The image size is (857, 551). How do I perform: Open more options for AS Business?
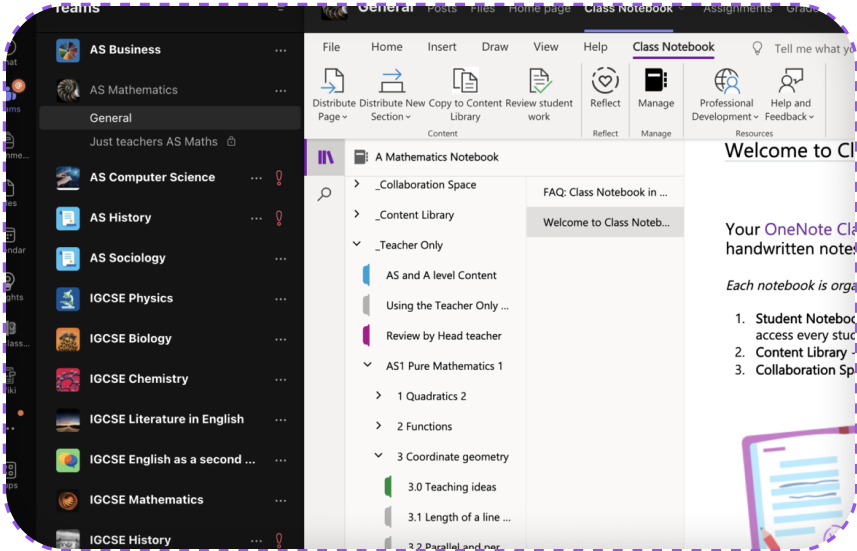coord(280,50)
